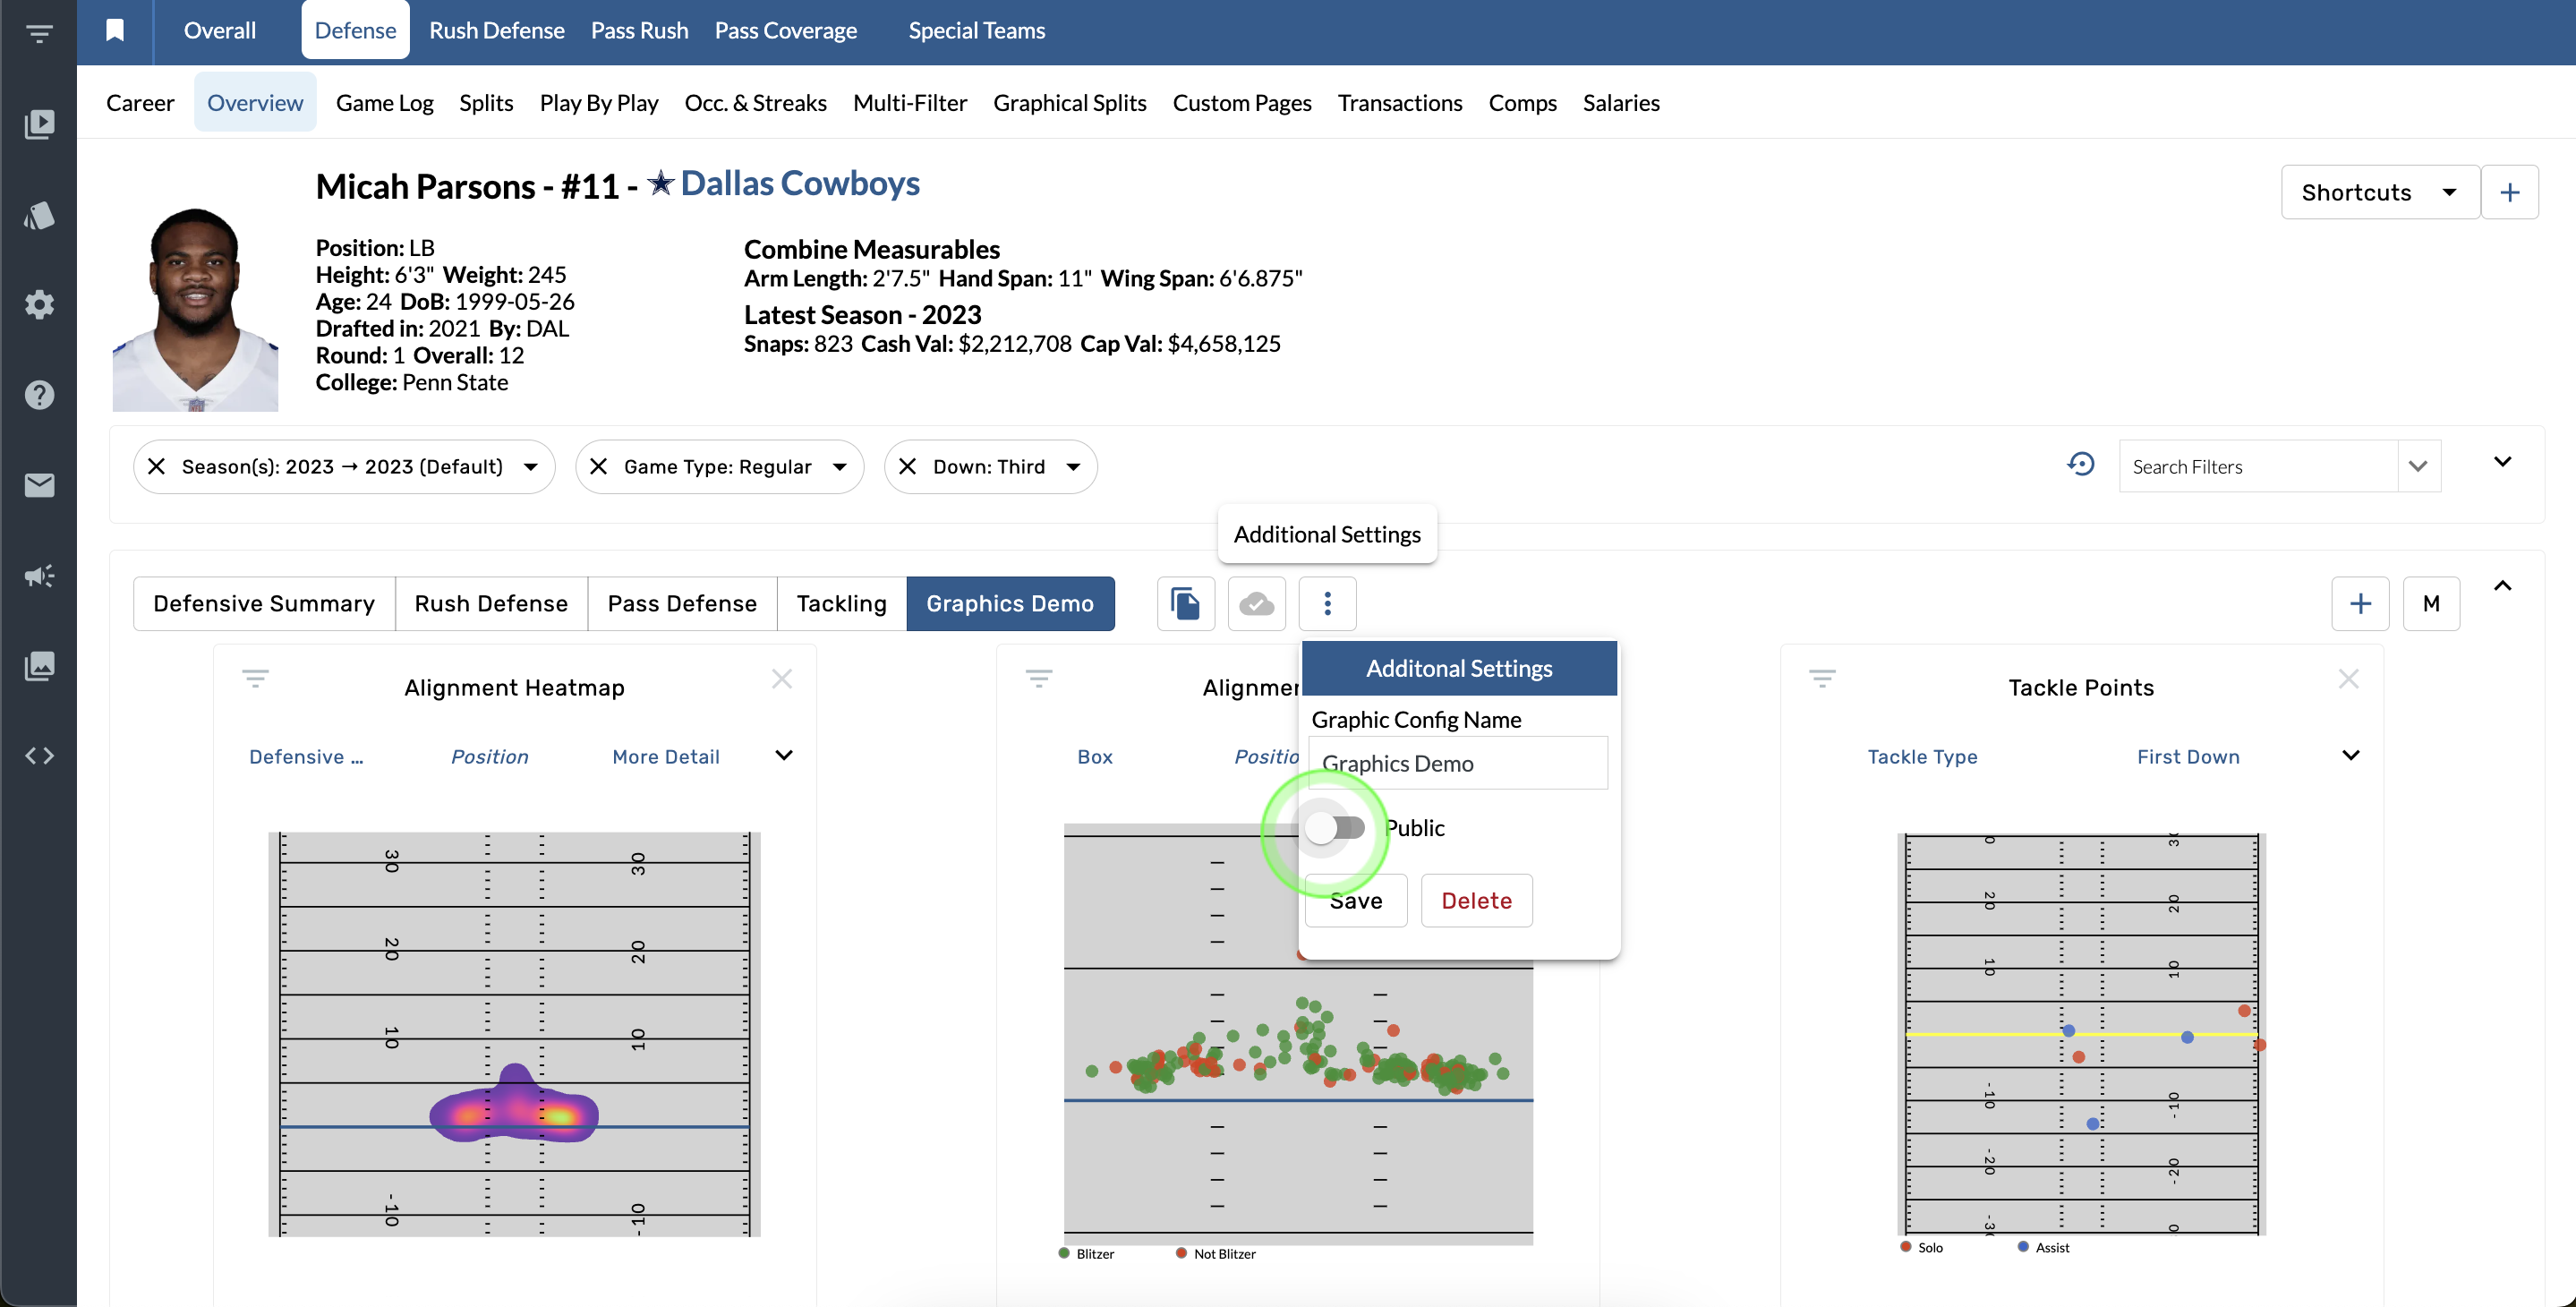The image size is (2576, 1307).
Task: Click the bookmark icon in top bar
Action: [x=115, y=30]
